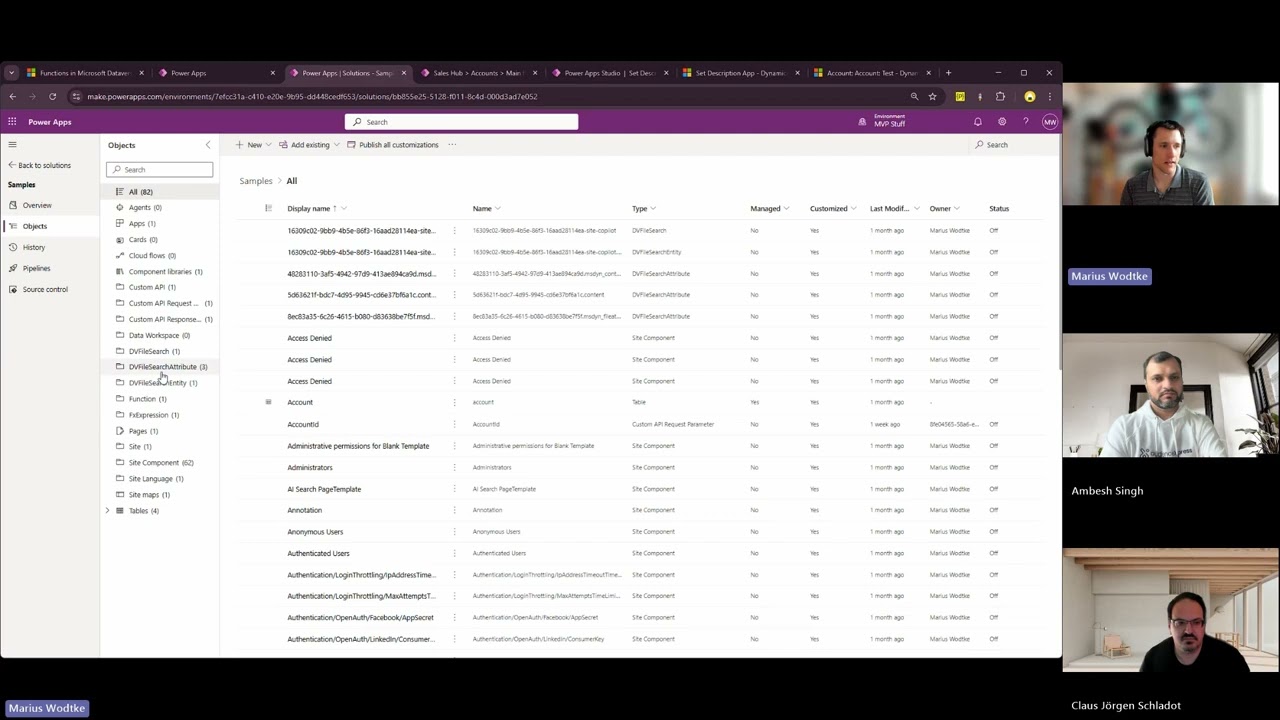Image resolution: width=1280 pixels, height=720 pixels.
Task: Open row options for Administrators row
Action: point(454,467)
